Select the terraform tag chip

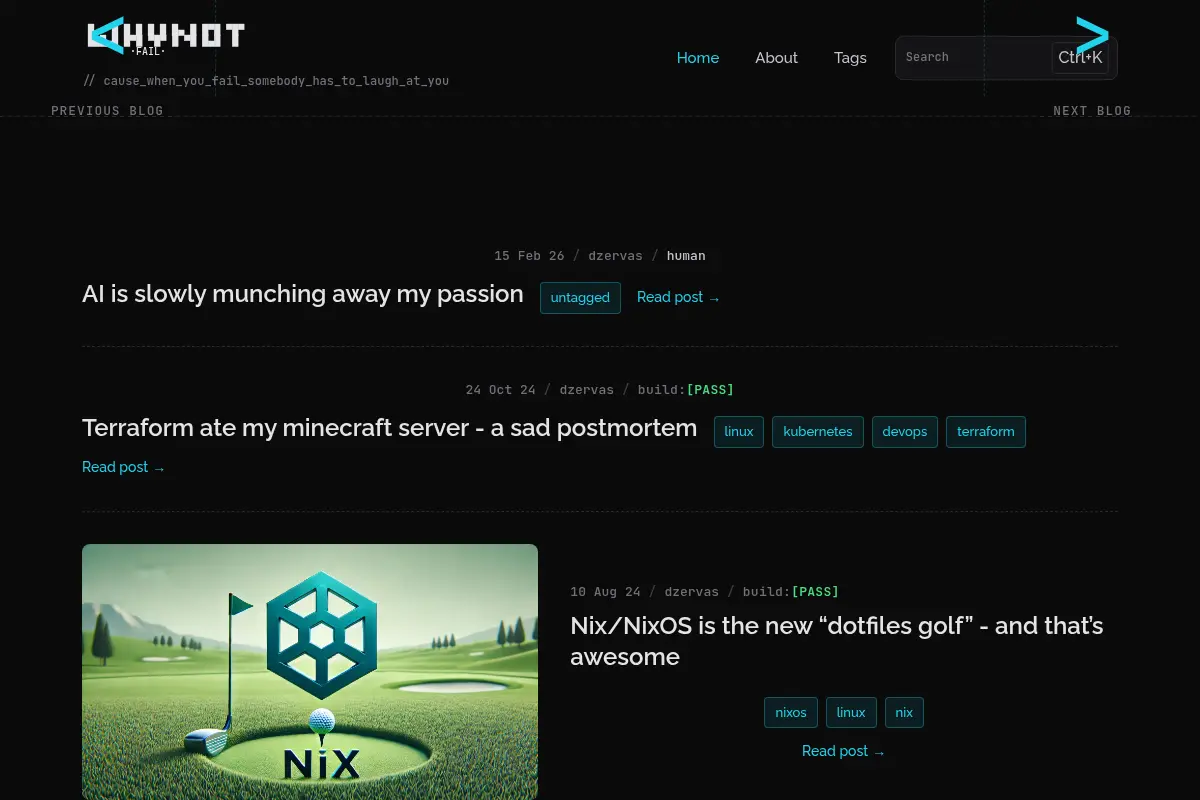pos(986,432)
